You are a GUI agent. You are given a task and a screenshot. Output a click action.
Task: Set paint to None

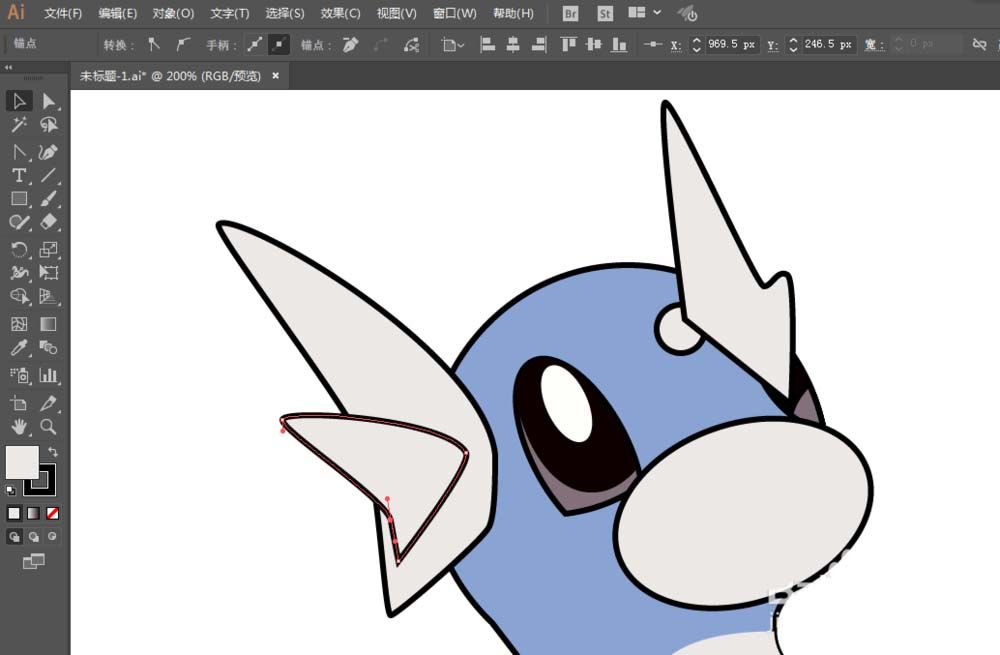click(52, 513)
